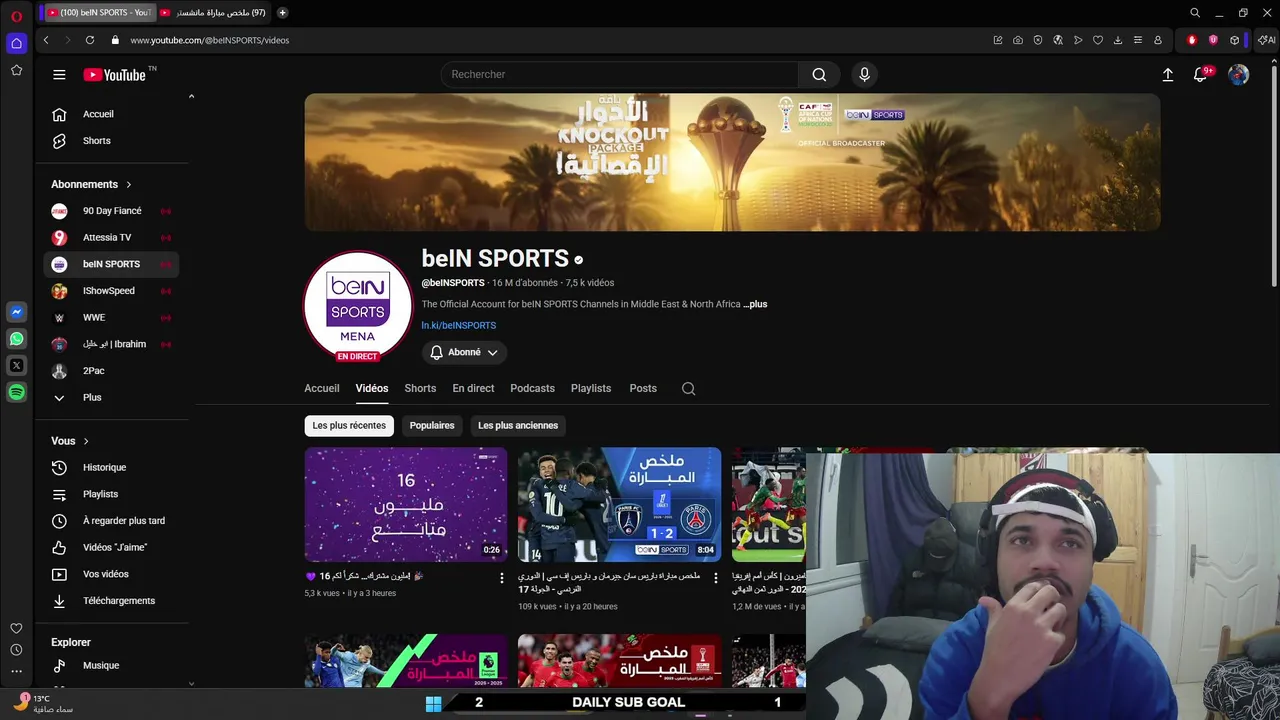The height and width of the screenshot is (720, 1280).
Task: Select the Les plus anciennes filter chip
Action: [518, 425]
